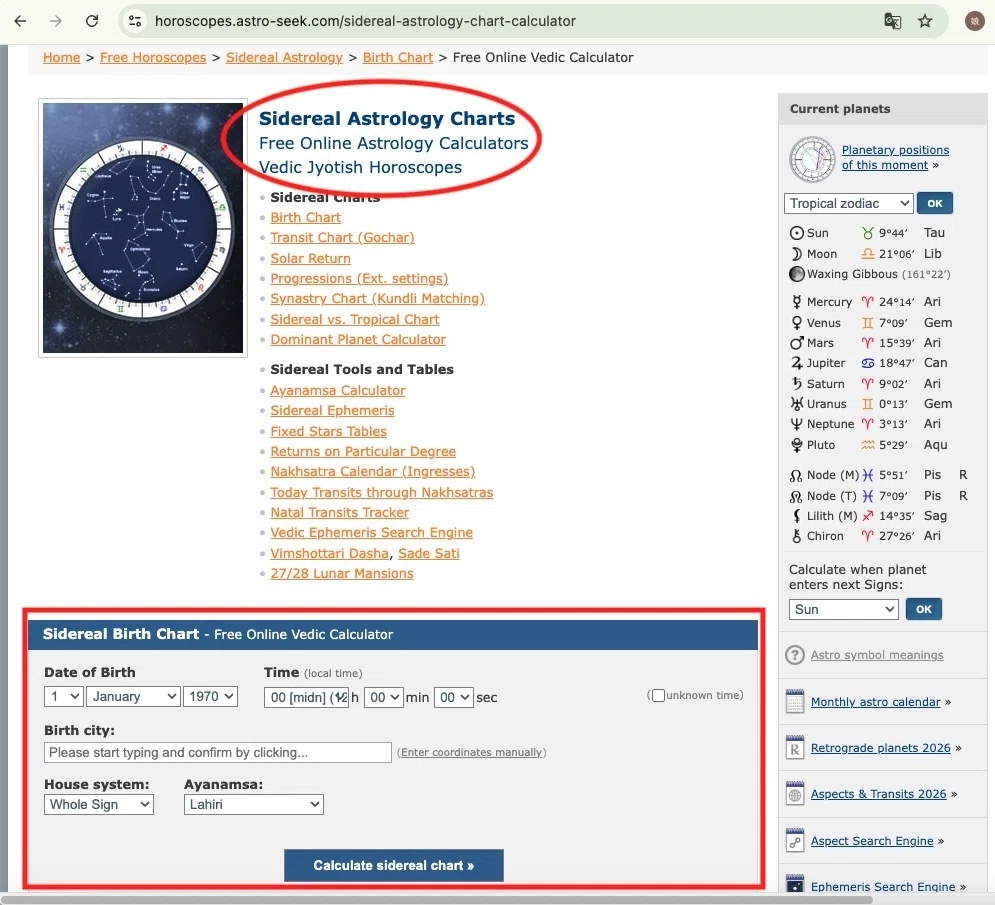Open 27/28 Lunar Mansions link
This screenshot has height=905, width=995.
click(341, 574)
